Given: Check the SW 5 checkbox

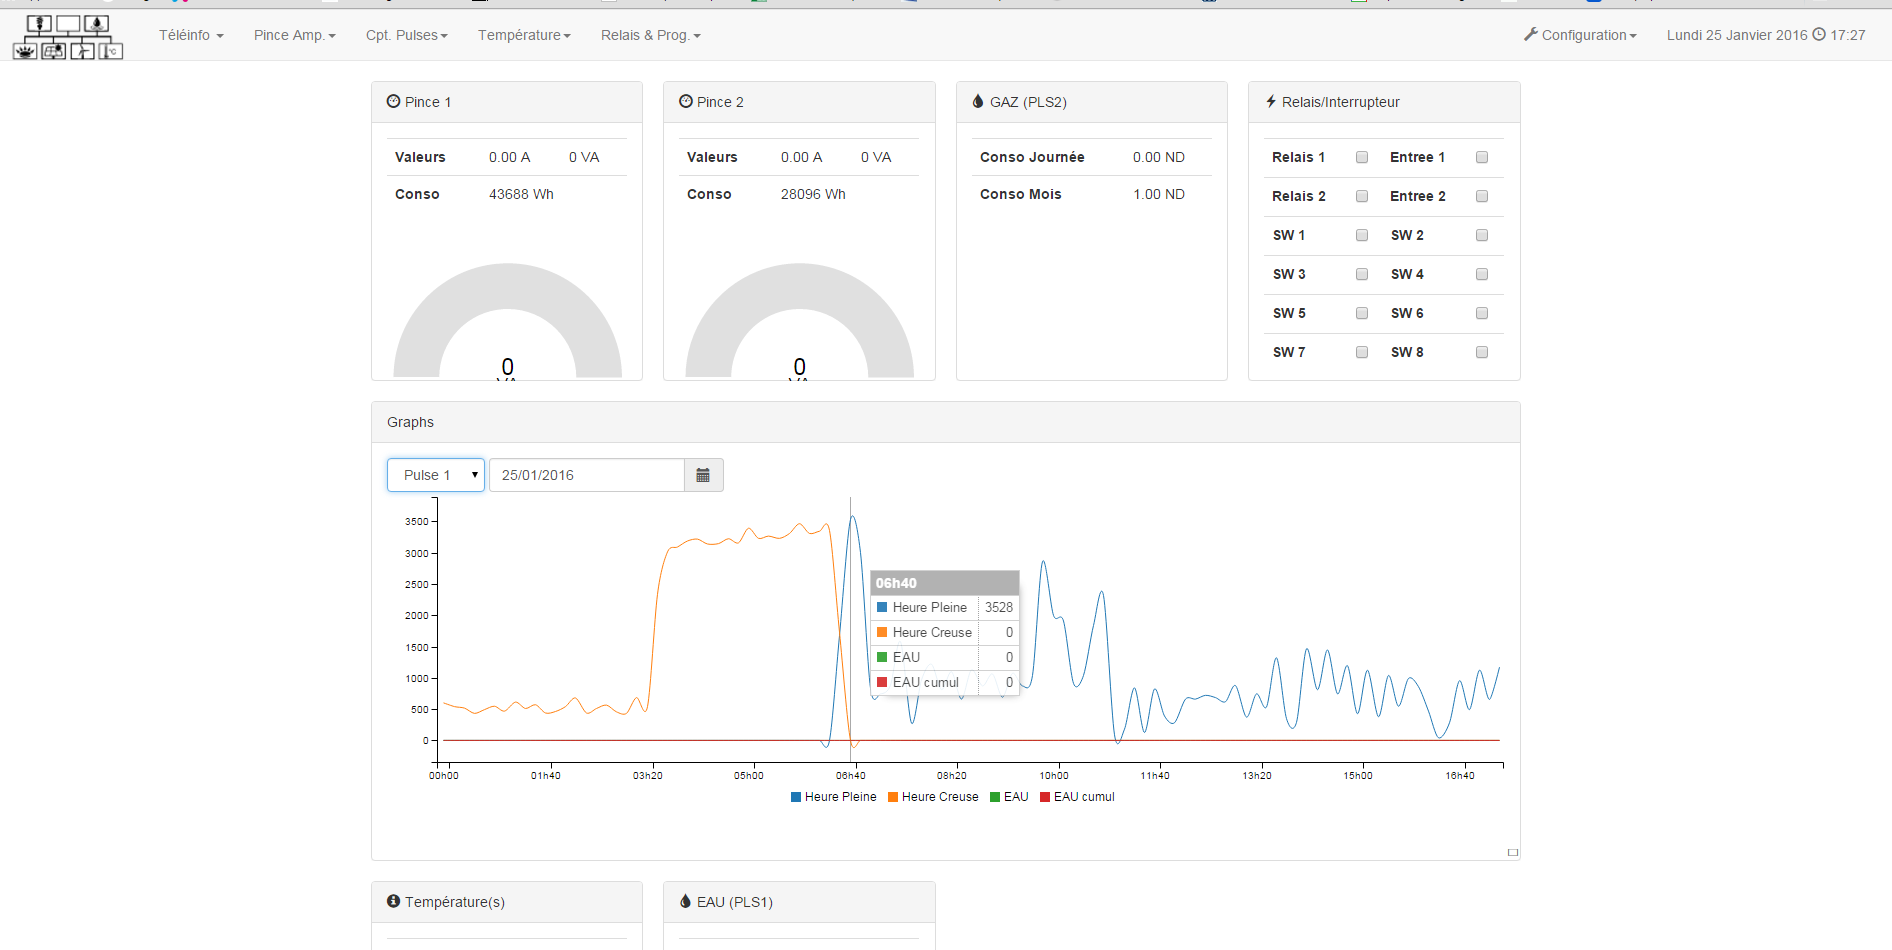Looking at the screenshot, I should [x=1361, y=313].
